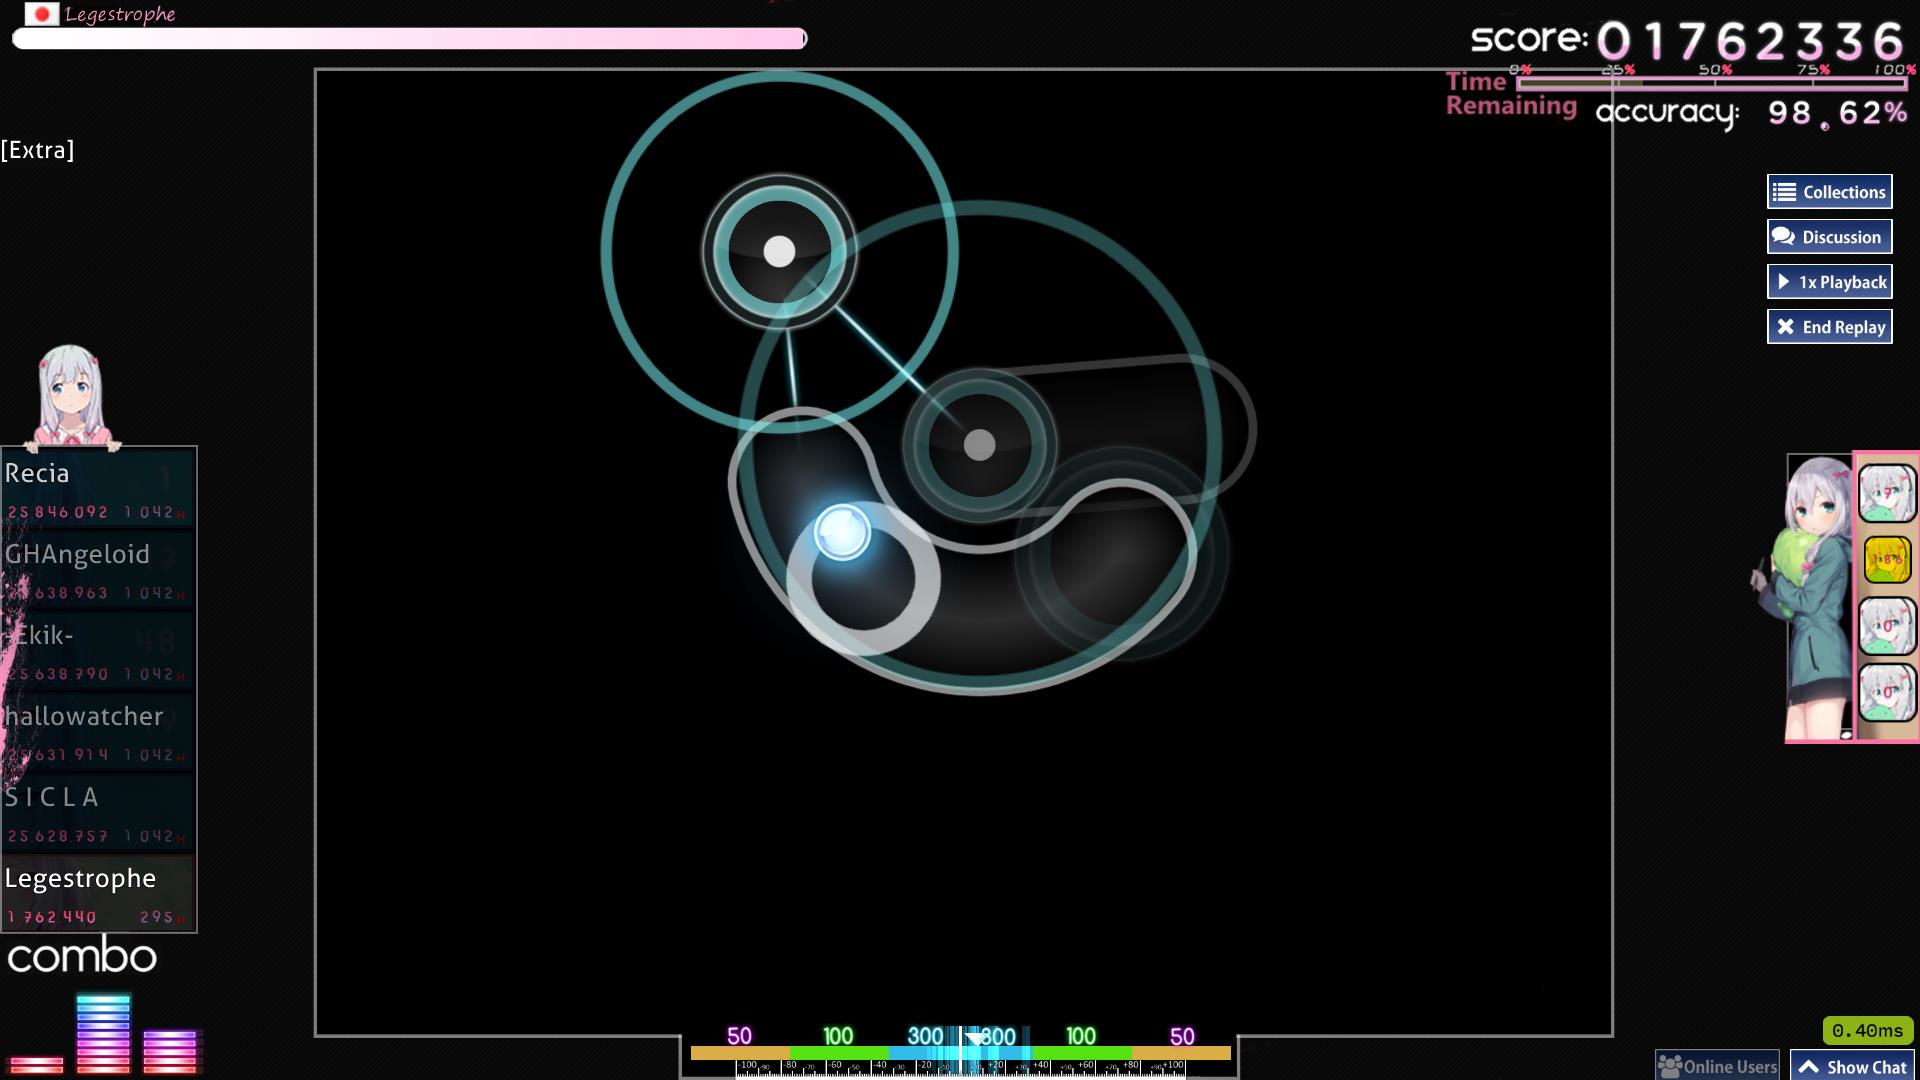Open the beatmap Discussion button
The height and width of the screenshot is (1080, 1920).
coord(1829,237)
